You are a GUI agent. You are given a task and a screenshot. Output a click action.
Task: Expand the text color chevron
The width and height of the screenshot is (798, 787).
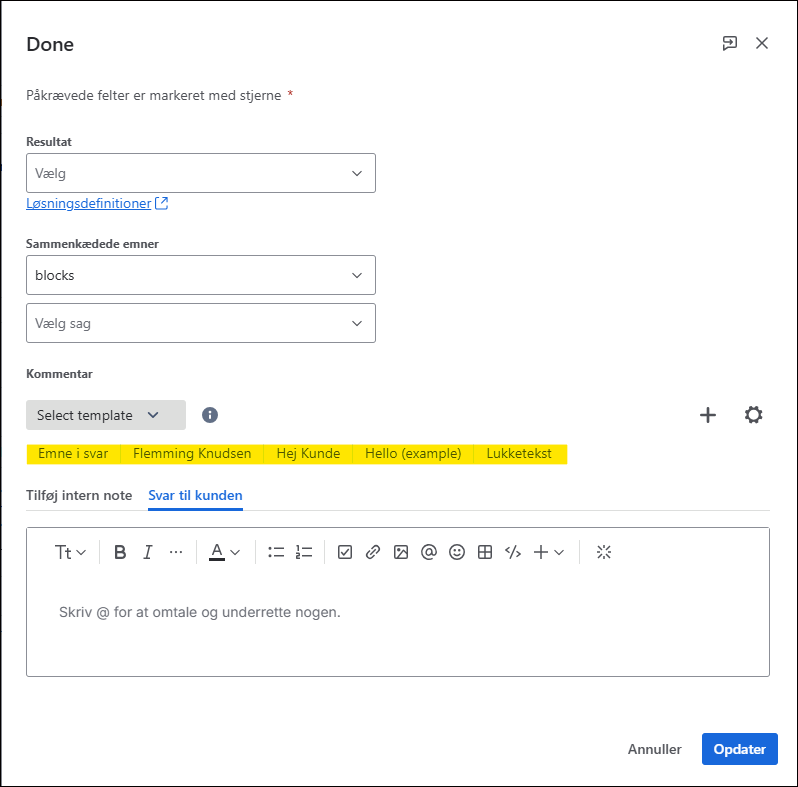(x=235, y=552)
